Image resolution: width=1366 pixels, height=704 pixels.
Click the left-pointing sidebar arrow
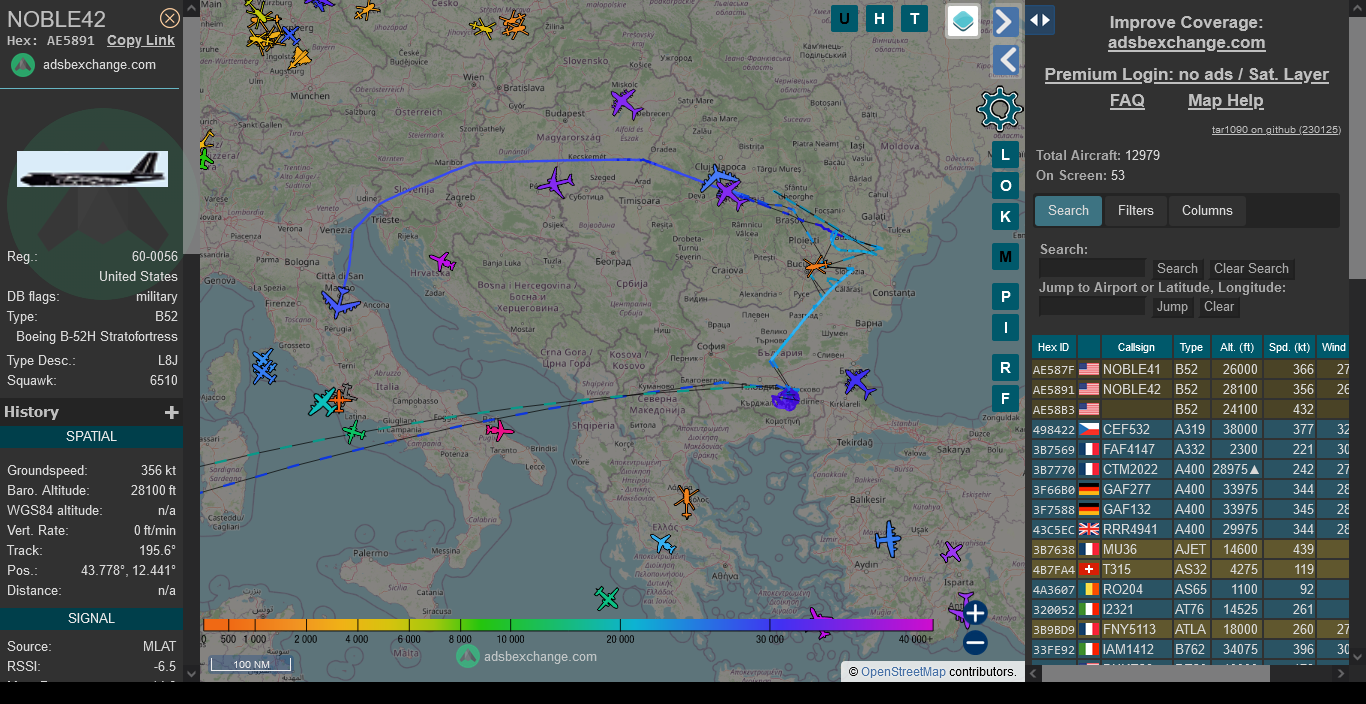pyautogui.click(x=1006, y=60)
